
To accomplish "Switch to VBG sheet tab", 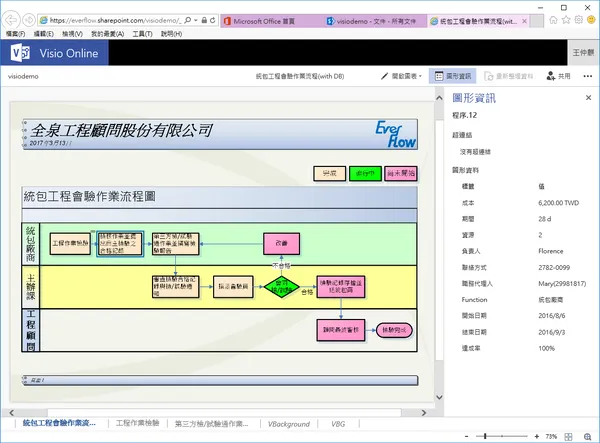I will pyautogui.click(x=338, y=423).
